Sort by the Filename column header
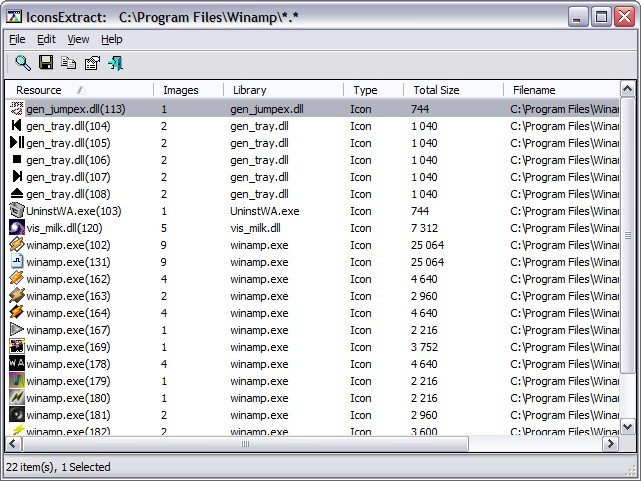This screenshot has height=481, width=641. [x=561, y=90]
